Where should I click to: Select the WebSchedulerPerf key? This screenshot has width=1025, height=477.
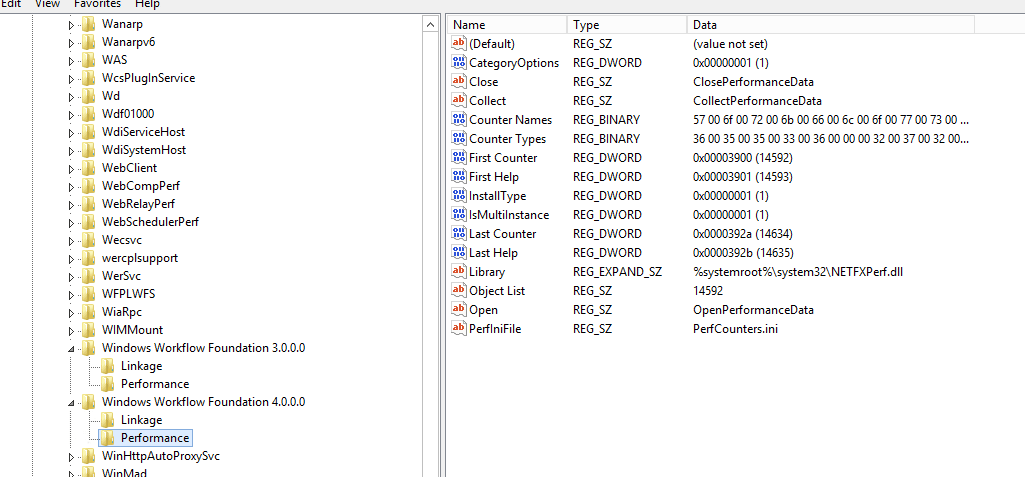[x=150, y=222]
